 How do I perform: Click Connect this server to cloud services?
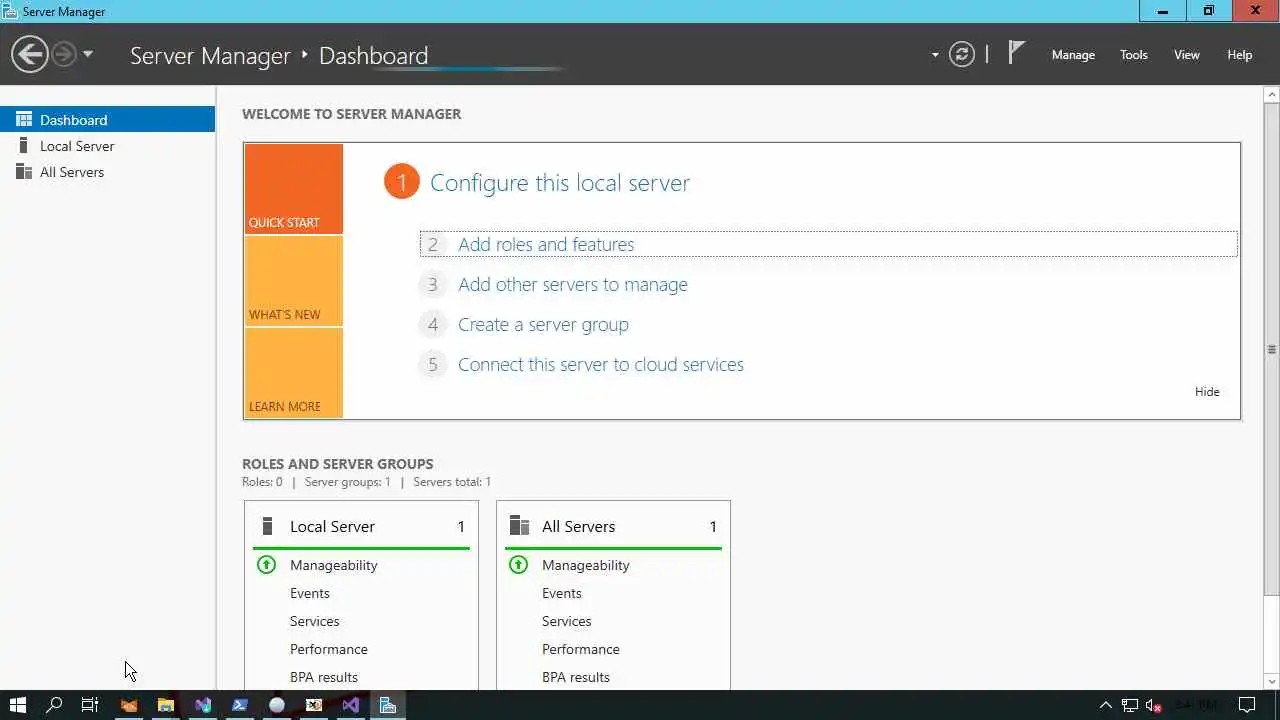click(x=601, y=365)
